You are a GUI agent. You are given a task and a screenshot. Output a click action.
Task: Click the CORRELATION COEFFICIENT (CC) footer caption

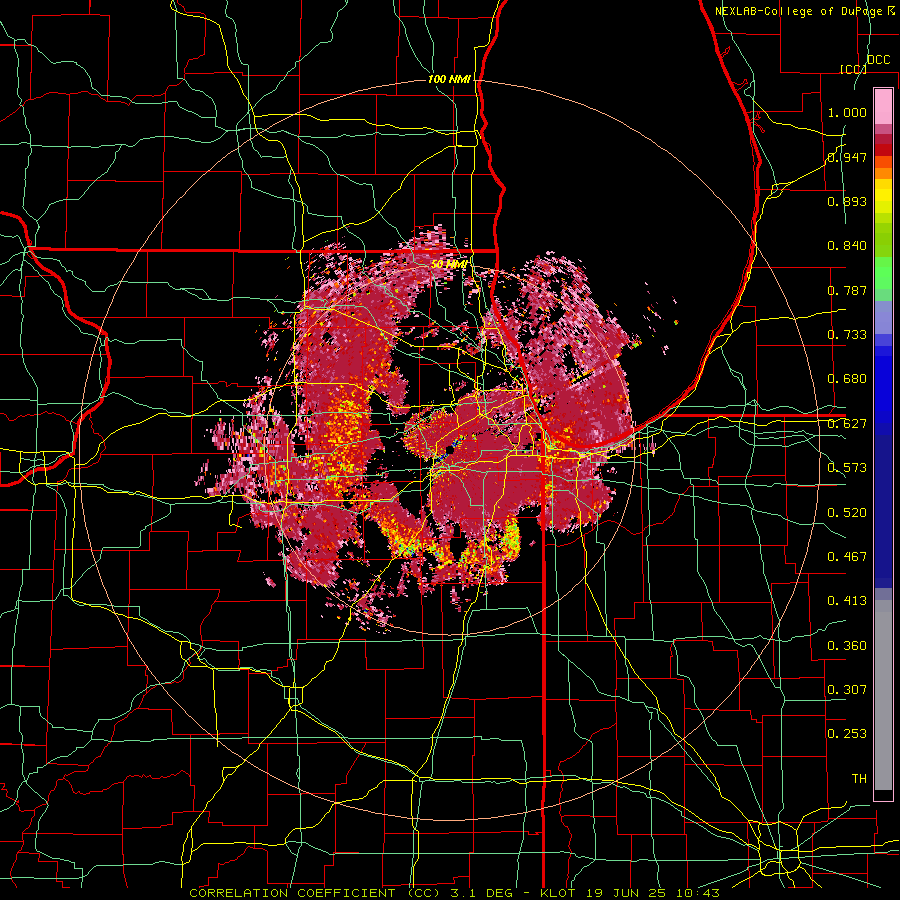[315, 893]
